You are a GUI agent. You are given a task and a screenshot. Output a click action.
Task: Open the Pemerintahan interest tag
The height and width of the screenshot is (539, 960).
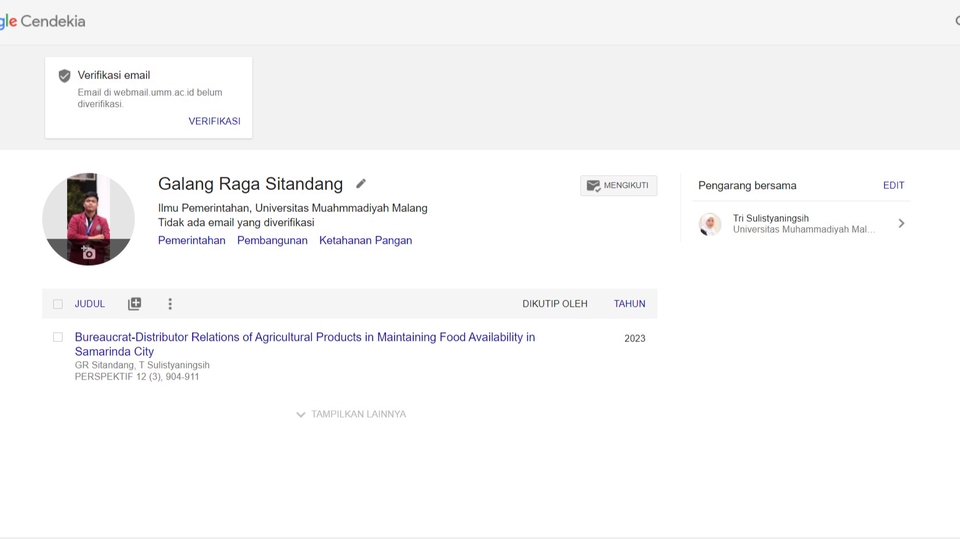[x=191, y=240]
